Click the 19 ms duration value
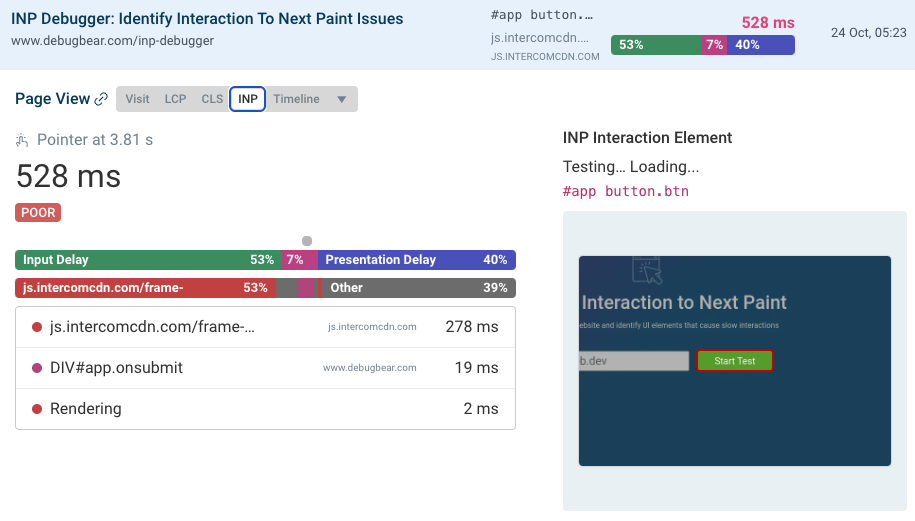The height and width of the screenshot is (521, 915). coord(476,368)
